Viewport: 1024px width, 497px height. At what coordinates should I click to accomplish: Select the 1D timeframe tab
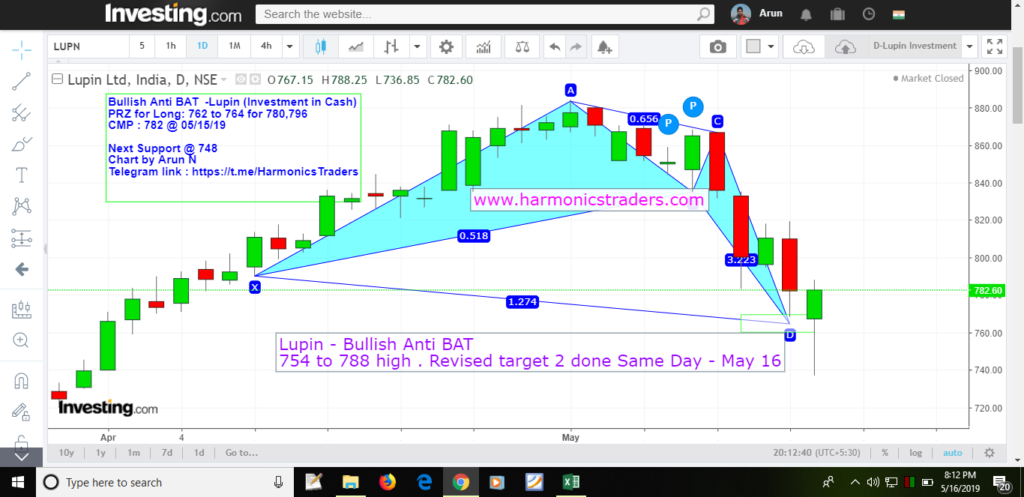click(x=202, y=47)
